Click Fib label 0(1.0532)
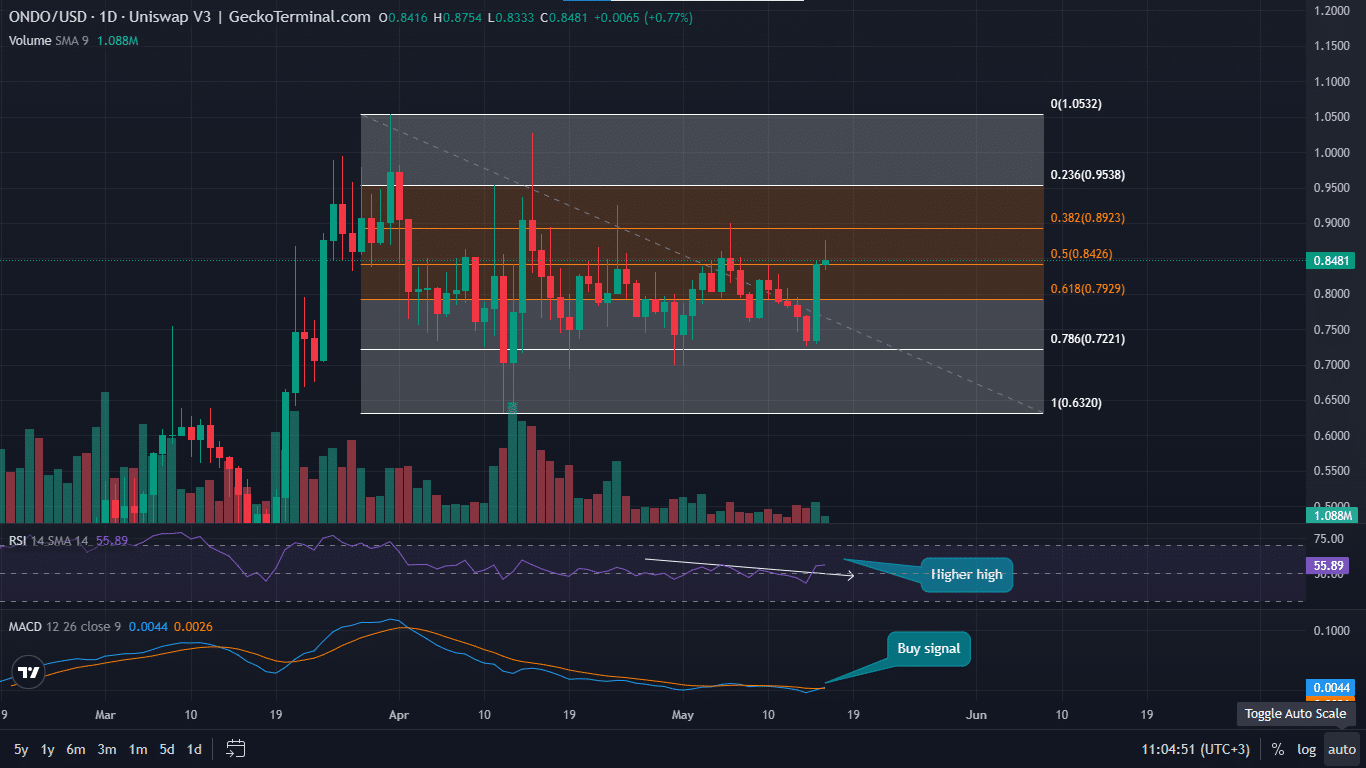This screenshot has height=768, width=1366. 1076,104
